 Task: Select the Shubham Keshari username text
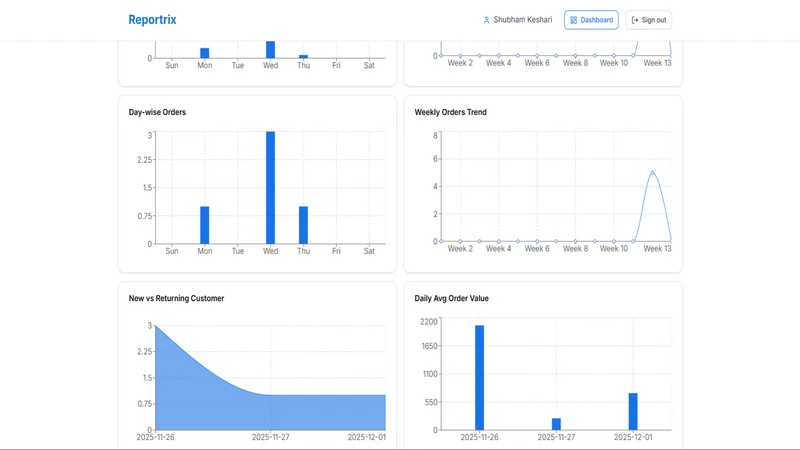point(522,20)
